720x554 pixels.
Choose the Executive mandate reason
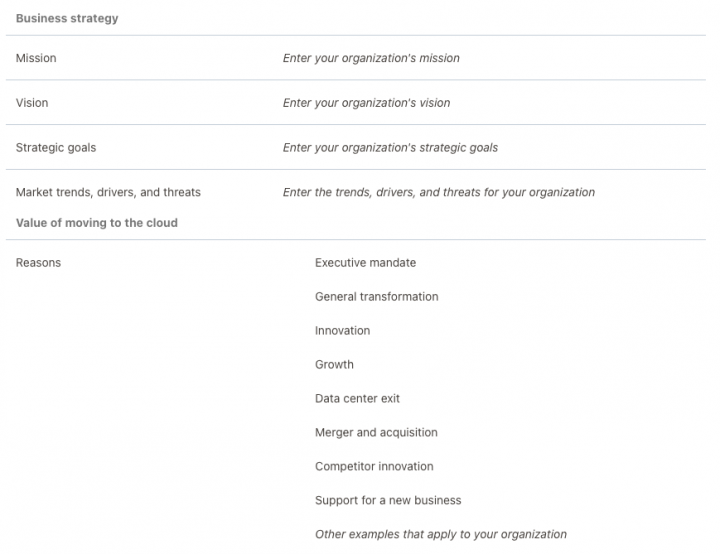pos(366,263)
